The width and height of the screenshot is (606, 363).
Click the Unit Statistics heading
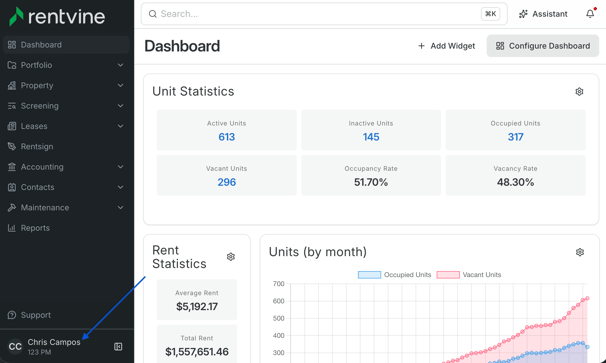tap(193, 91)
